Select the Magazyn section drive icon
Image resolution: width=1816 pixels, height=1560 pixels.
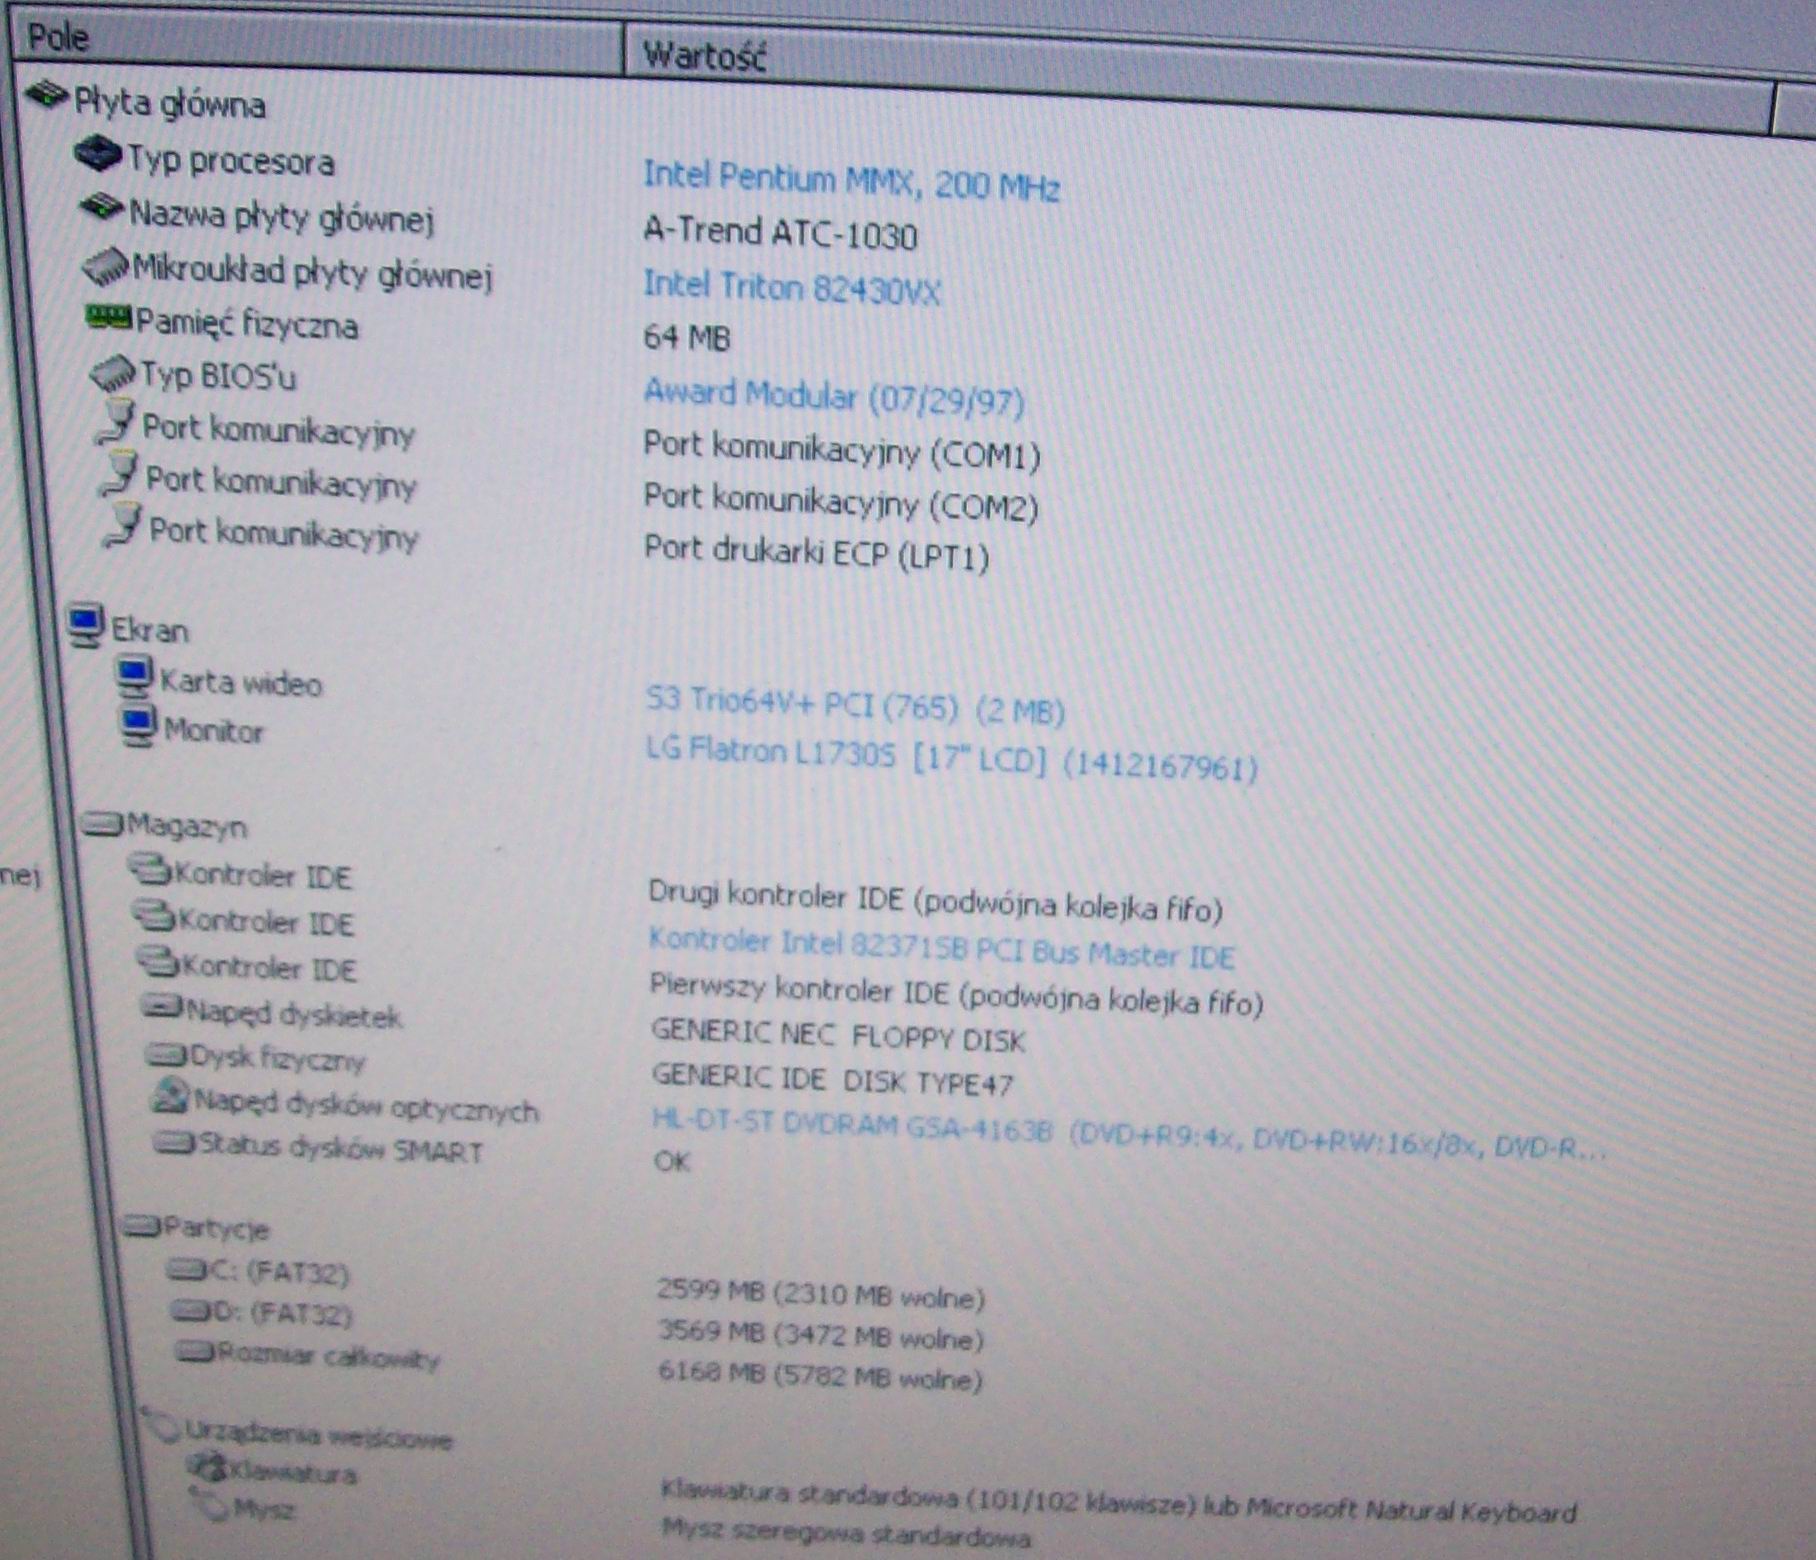(x=103, y=824)
